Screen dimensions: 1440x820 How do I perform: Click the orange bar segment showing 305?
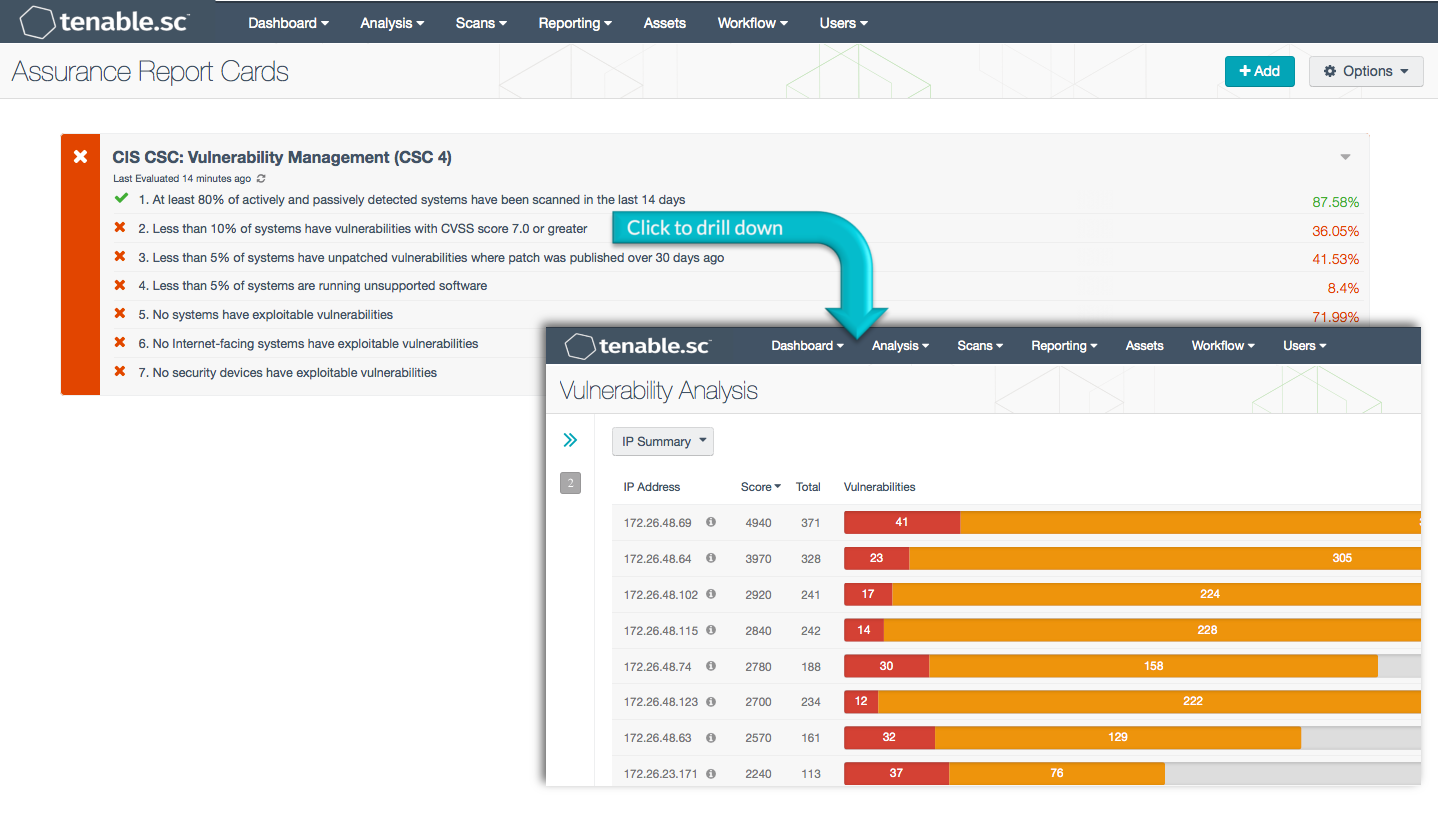point(1165,558)
